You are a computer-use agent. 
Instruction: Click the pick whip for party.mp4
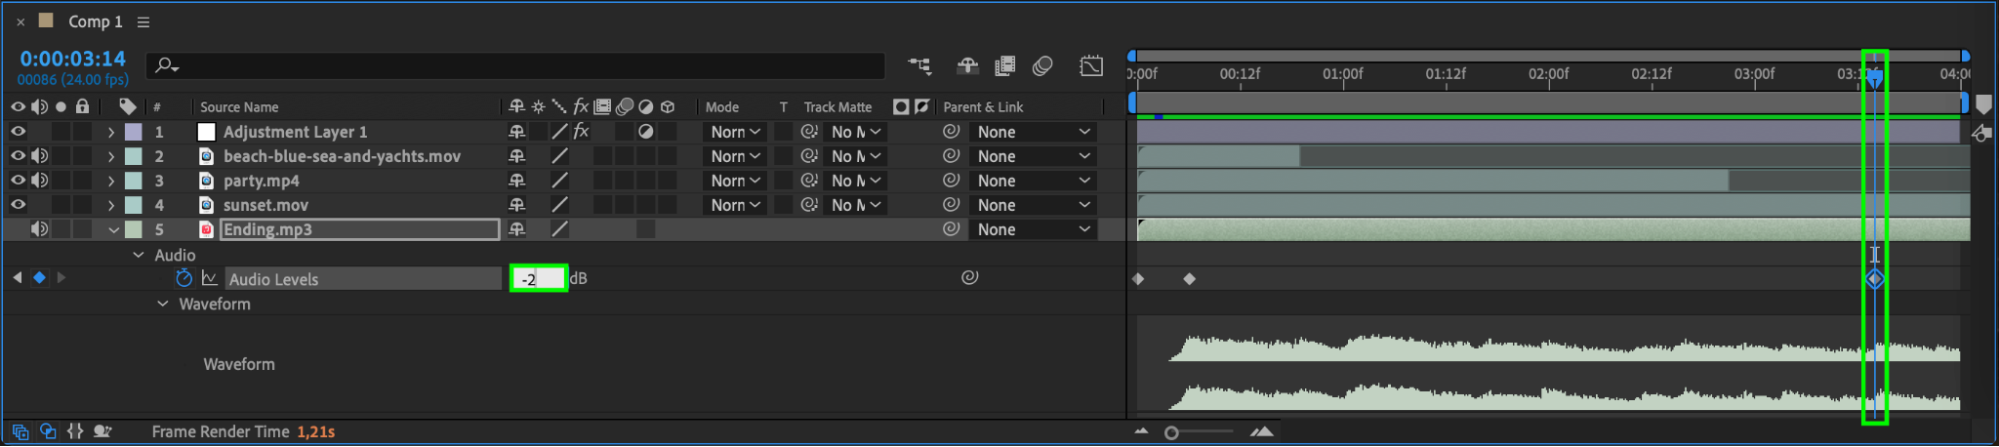point(951,181)
